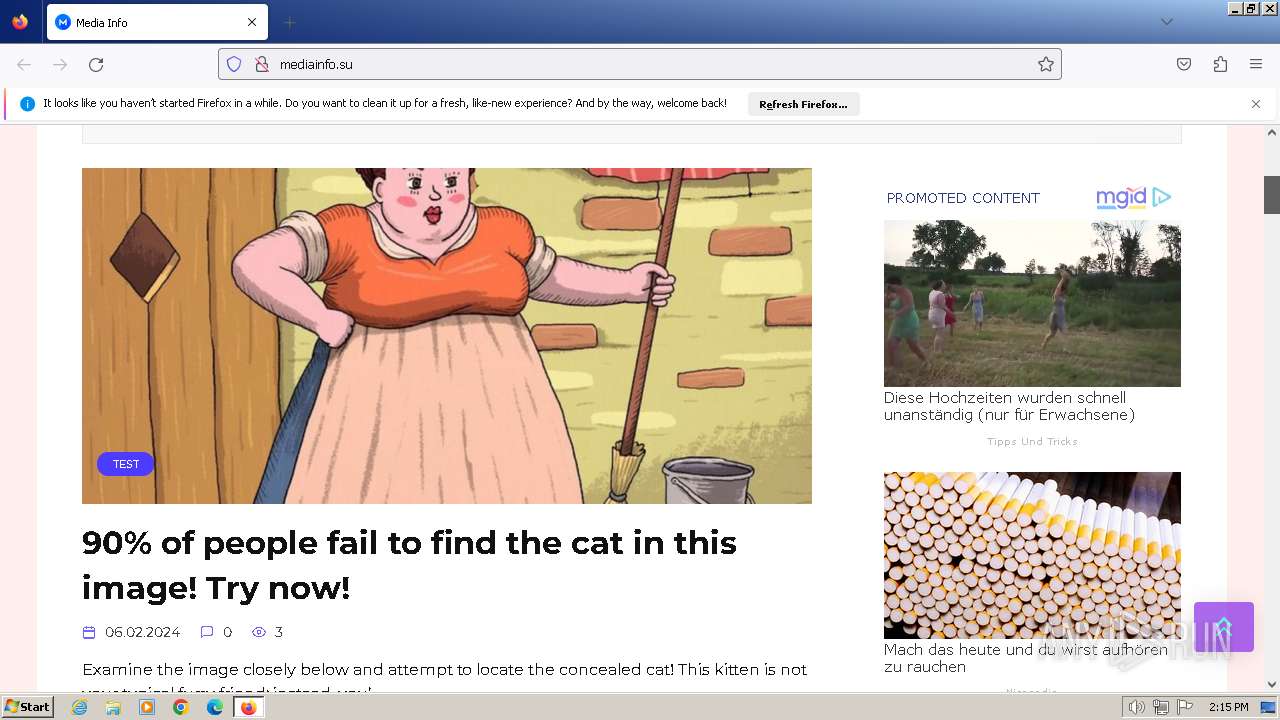Image resolution: width=1280 pixels, height=720 pixels.
Task: Open the list all tabs dropdown
Action: 1166,22
